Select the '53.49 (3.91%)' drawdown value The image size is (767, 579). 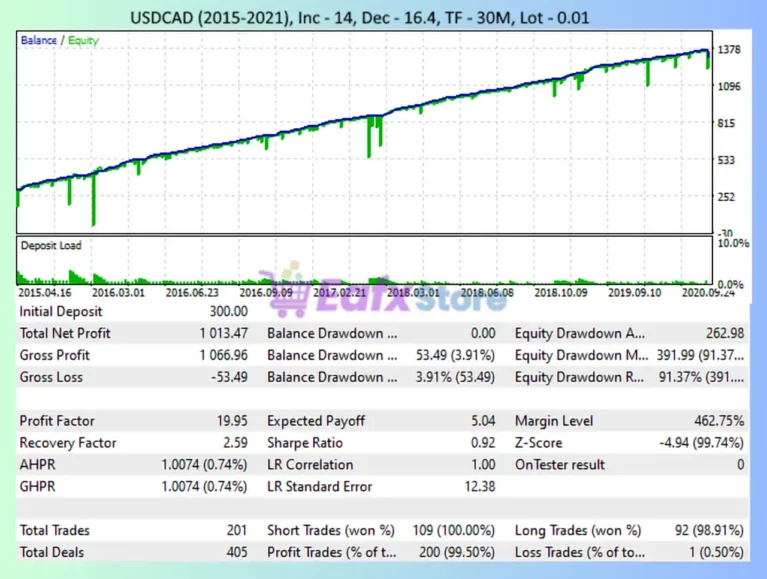pyautogui.click(x=455, y=356)
